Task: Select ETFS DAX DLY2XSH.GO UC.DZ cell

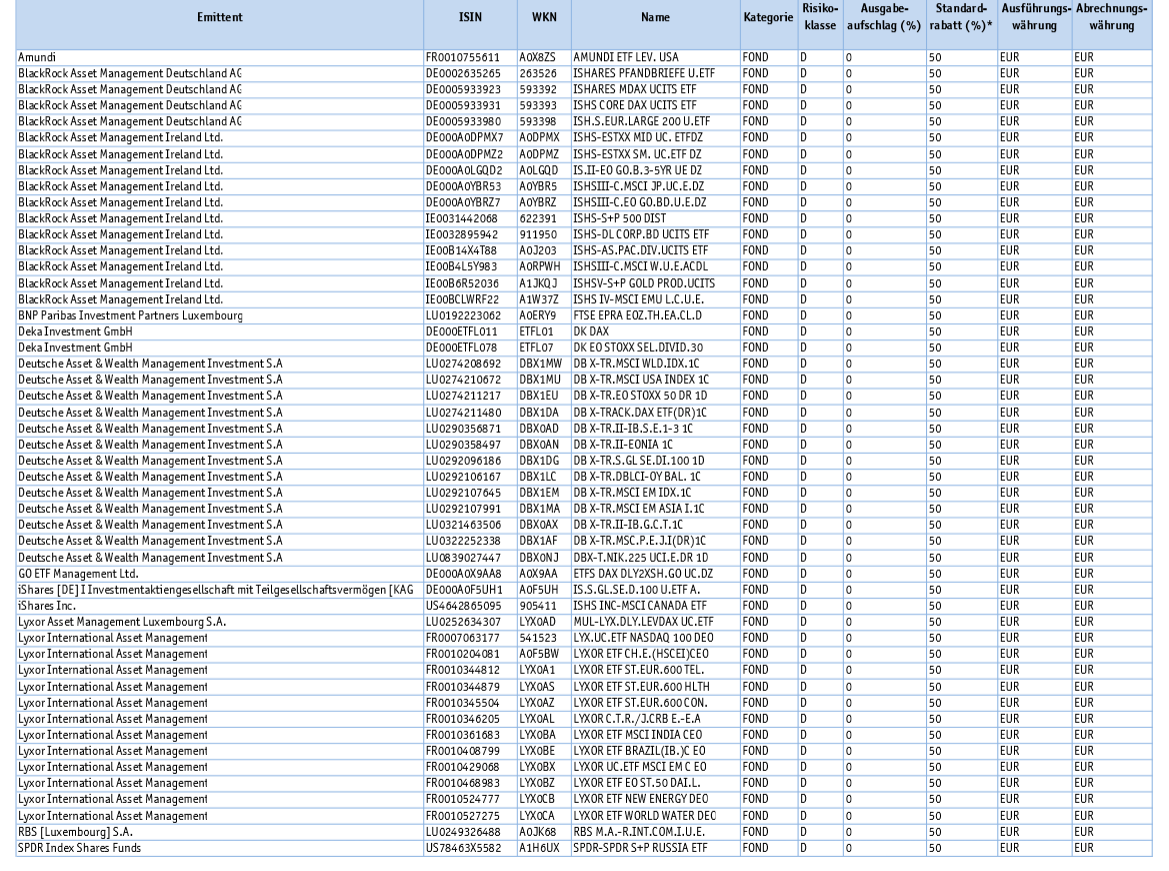Action: (x=655, y=574)
